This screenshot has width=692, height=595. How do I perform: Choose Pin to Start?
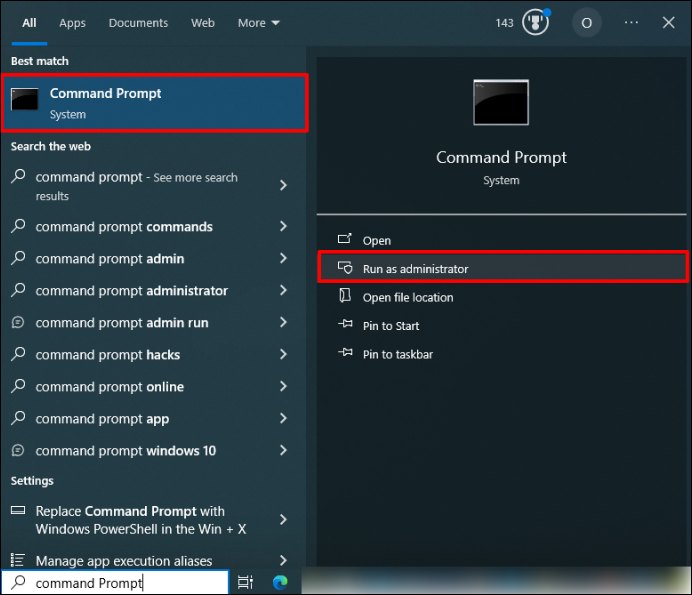[502, 326]
